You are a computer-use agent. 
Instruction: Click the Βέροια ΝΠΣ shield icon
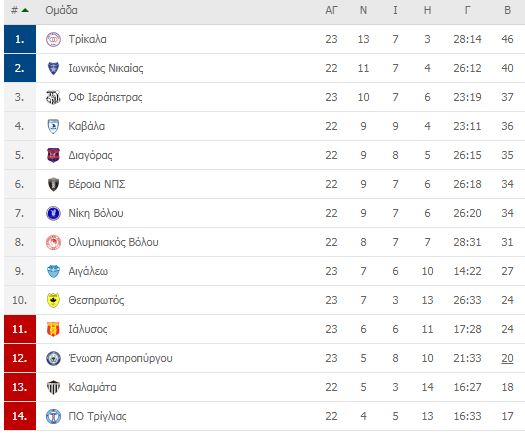(53, 184)
